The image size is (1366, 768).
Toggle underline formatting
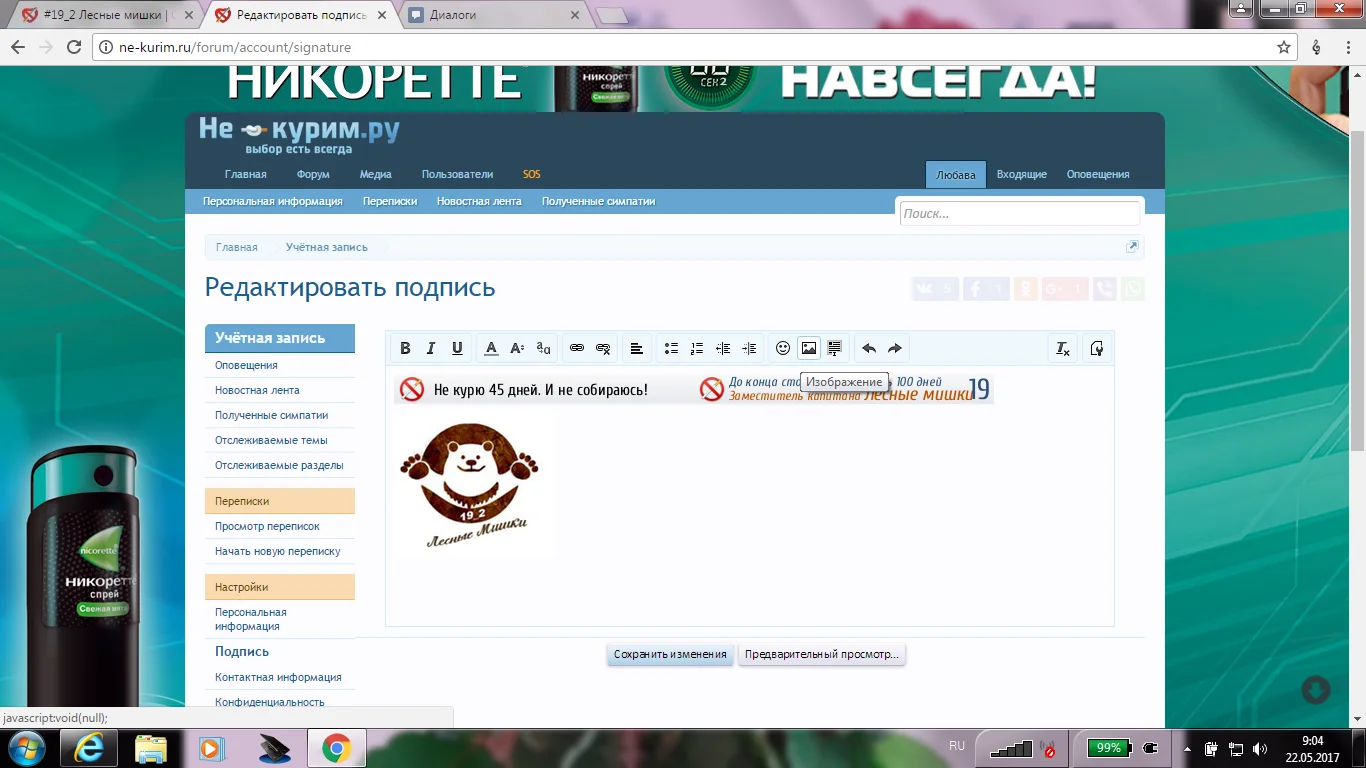[457, 348]
